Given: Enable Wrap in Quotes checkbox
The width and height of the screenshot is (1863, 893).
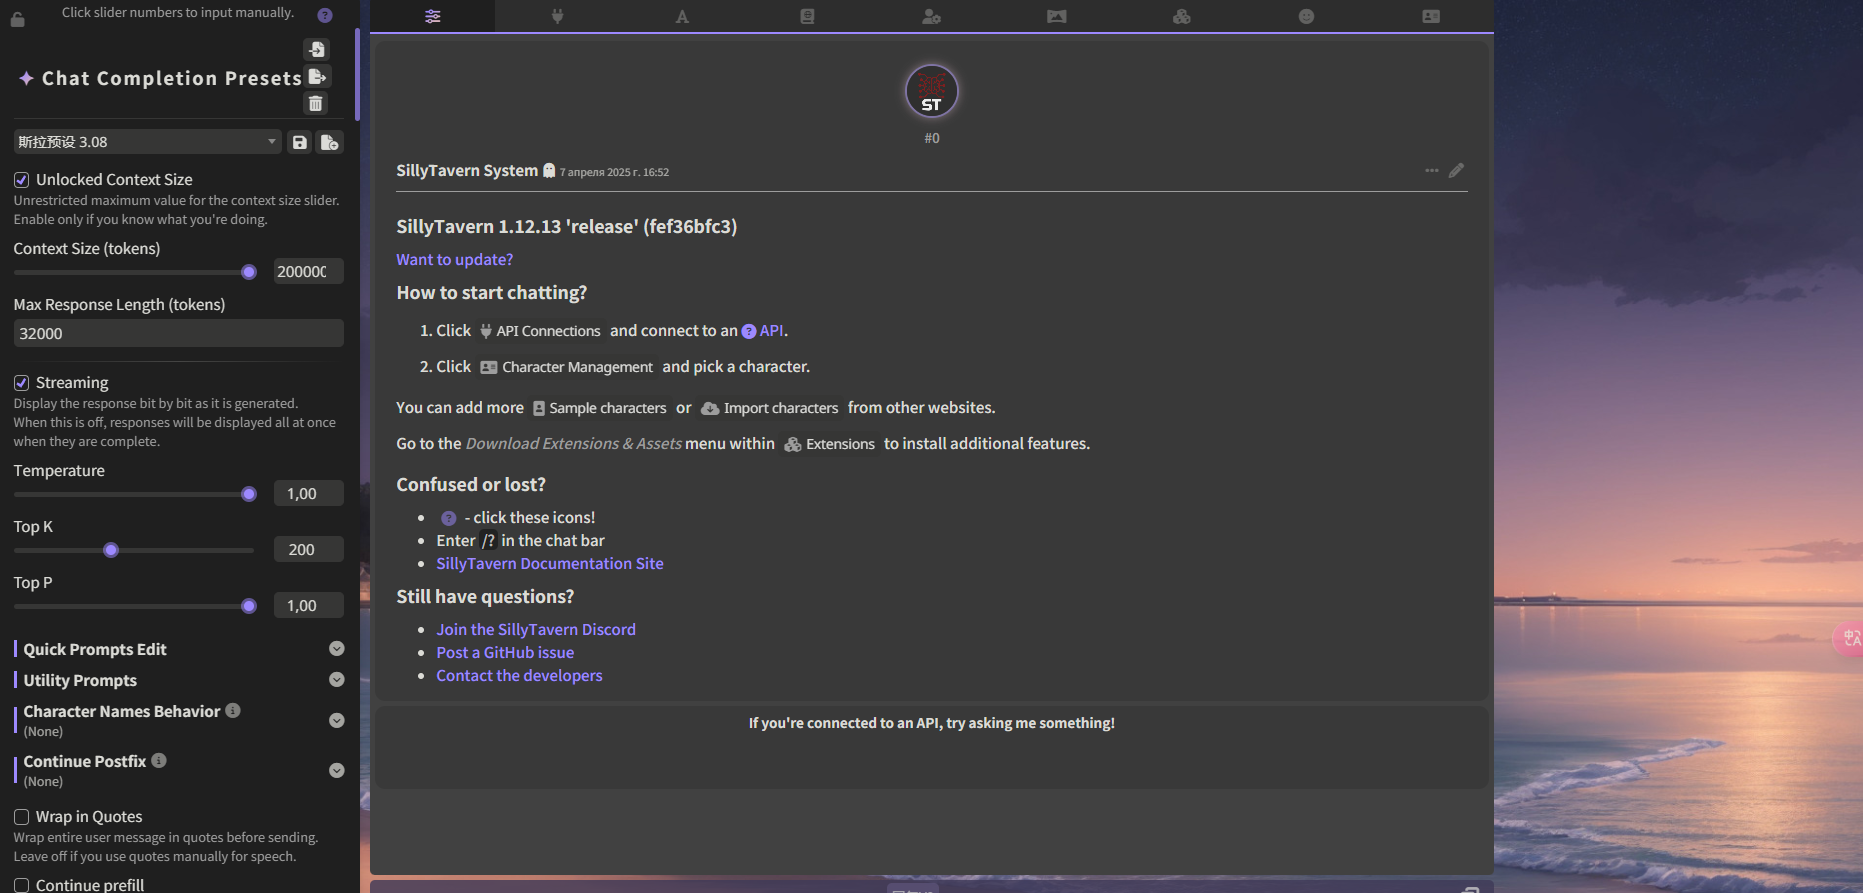Looking at the screenshot, I should point(21,817).
